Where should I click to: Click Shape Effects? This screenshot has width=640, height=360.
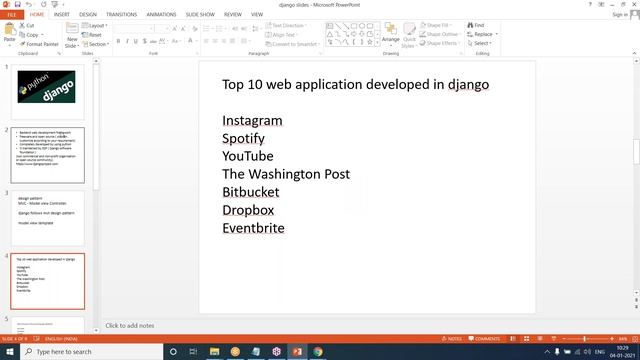440,43
